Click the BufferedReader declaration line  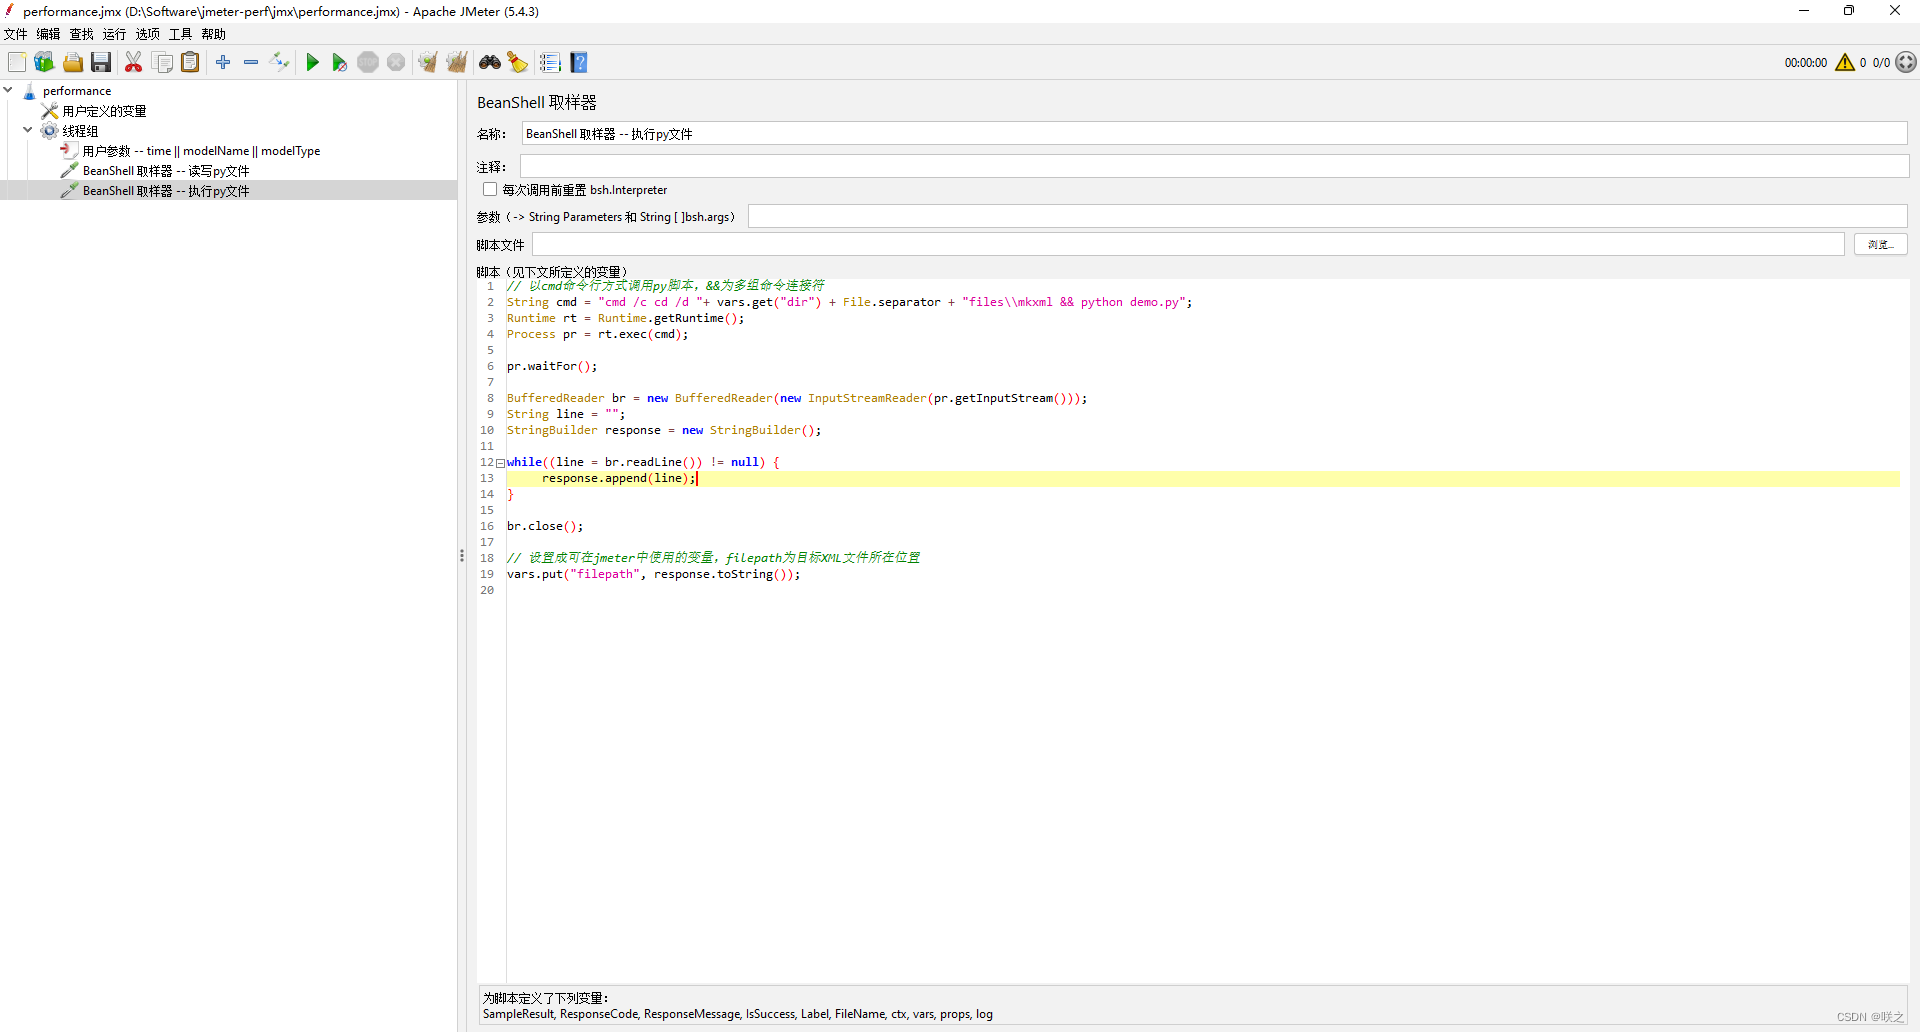point(797,398)
